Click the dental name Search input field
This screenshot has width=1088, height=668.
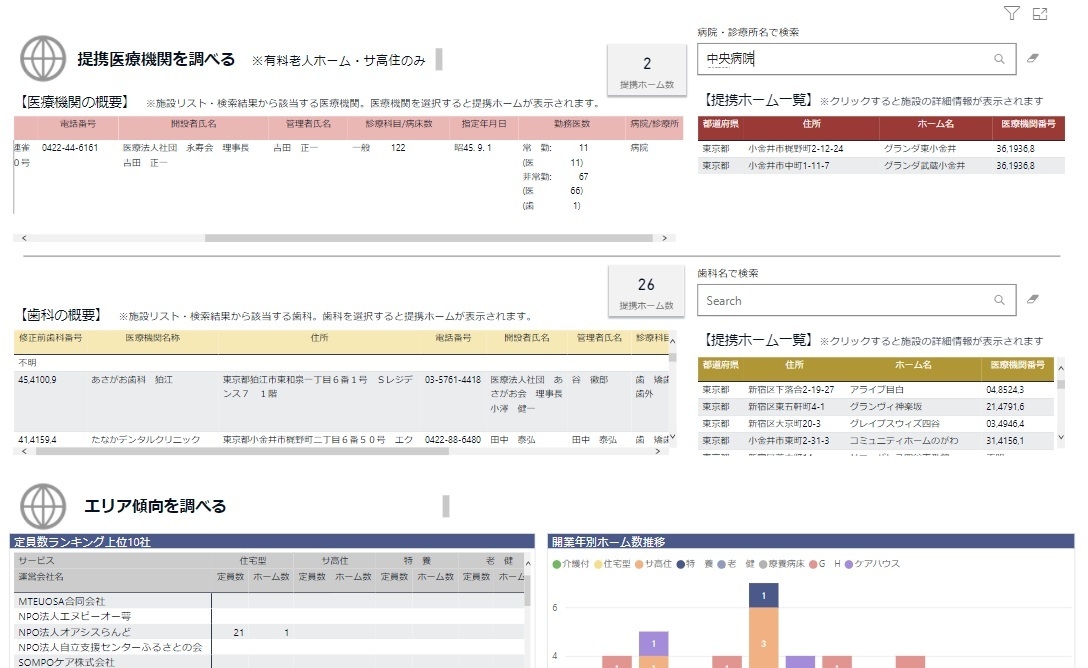(845, 300)
